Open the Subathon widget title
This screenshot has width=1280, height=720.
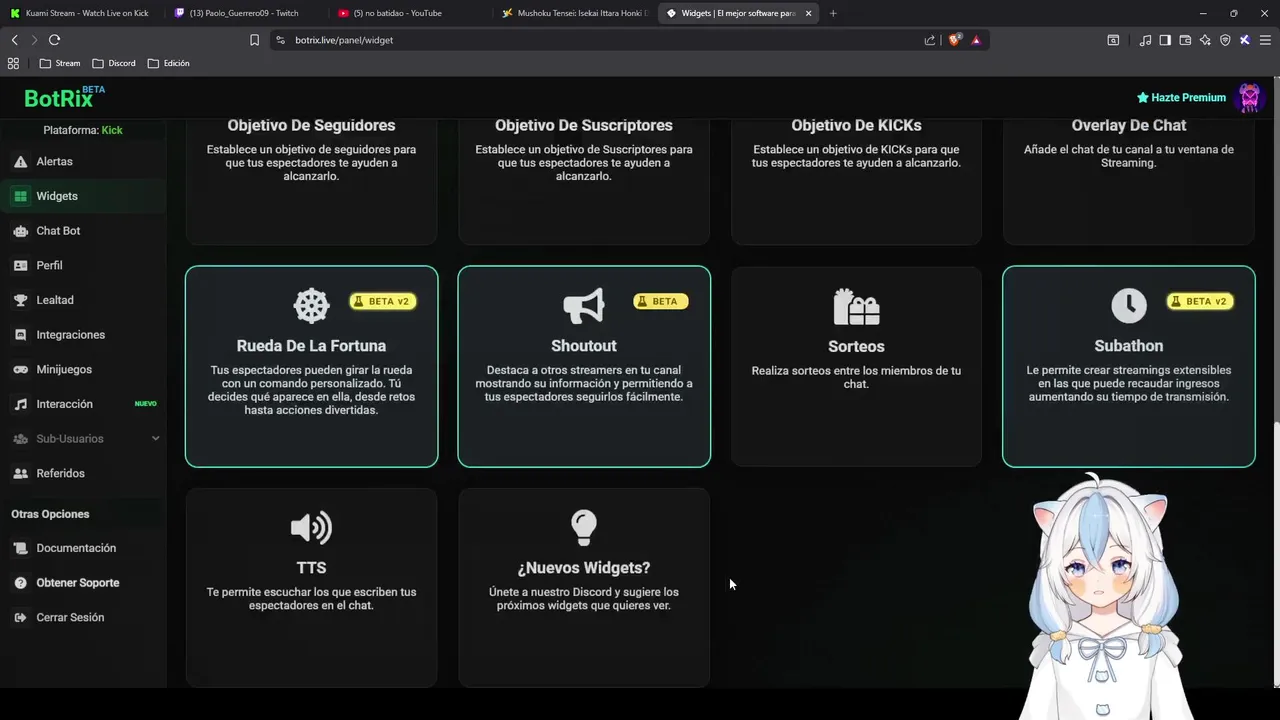click(1129, 346)
